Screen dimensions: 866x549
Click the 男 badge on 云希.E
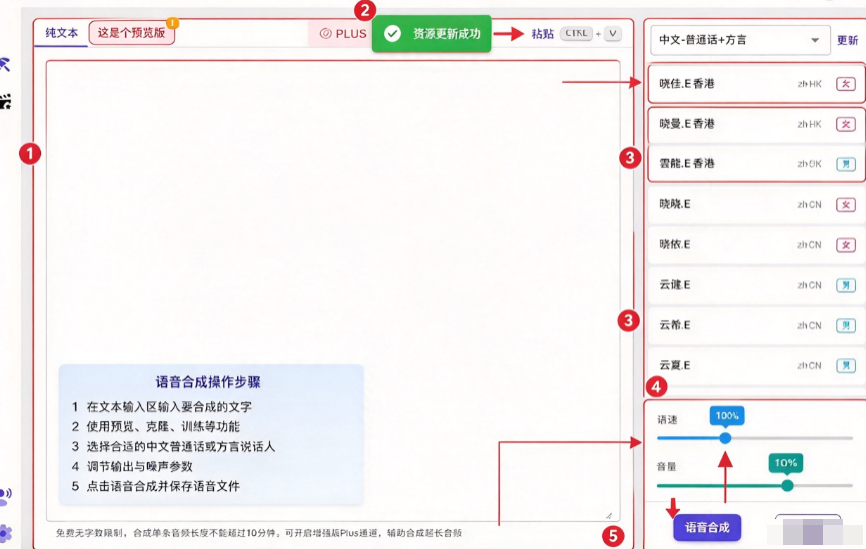pos(846,326)
